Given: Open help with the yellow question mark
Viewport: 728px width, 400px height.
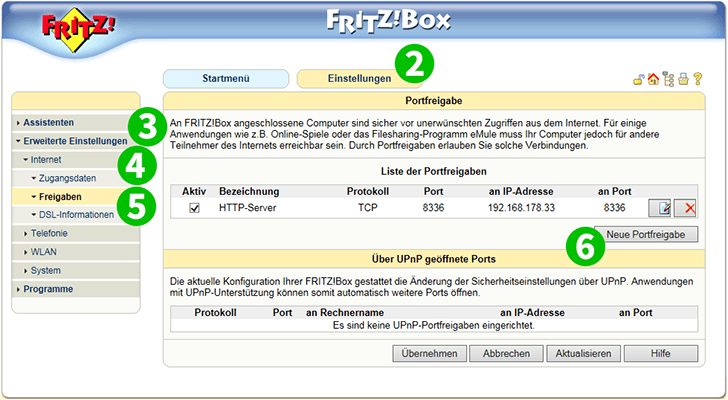Looking at the screenshot, I should (697, 79).
